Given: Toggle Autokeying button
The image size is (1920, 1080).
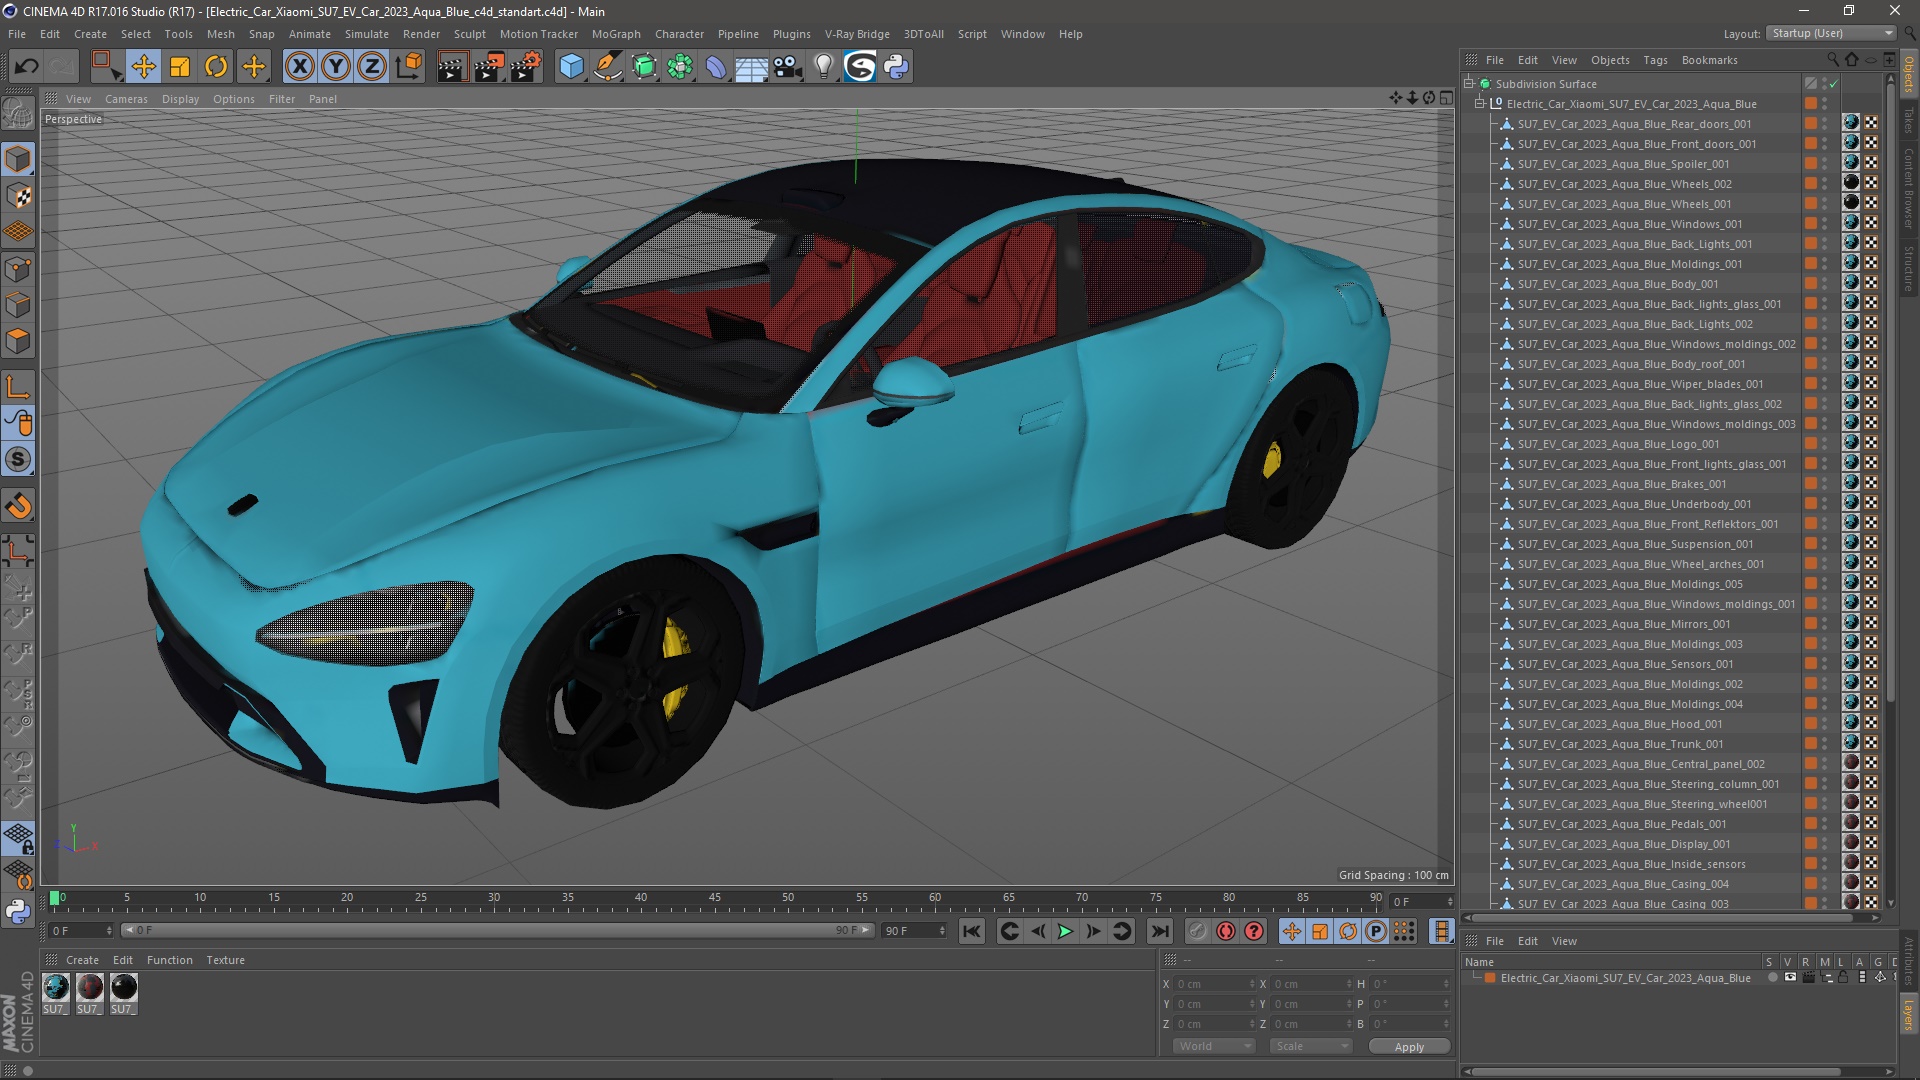Looking at the screenshot, I should (1225, 931).
